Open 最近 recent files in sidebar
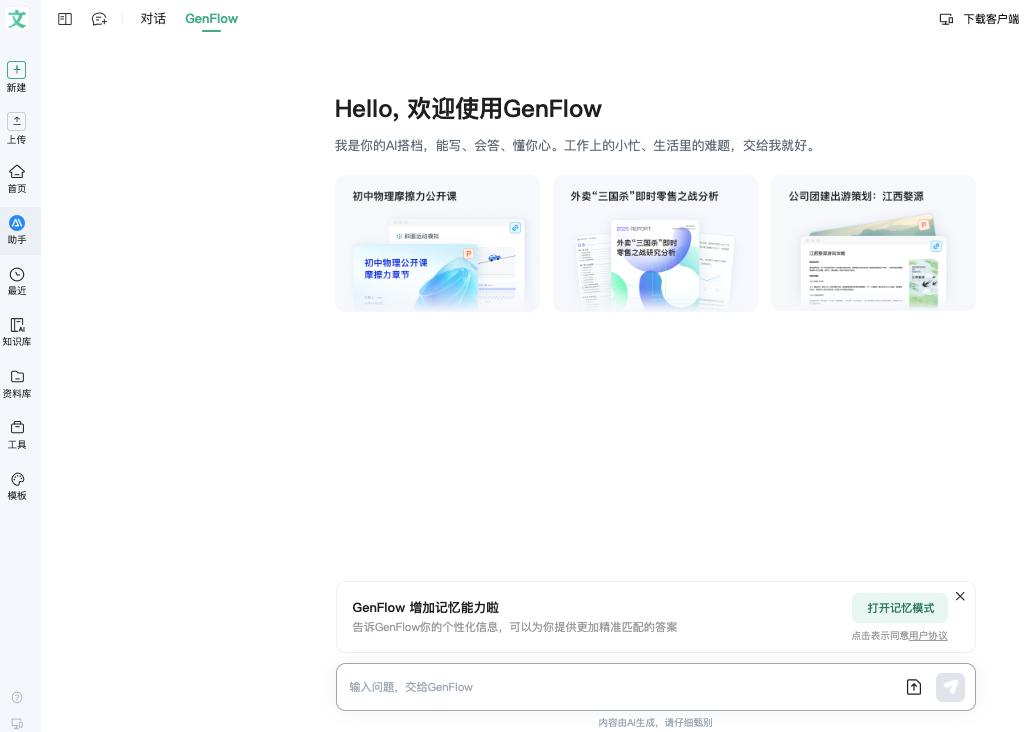This screenshot has width=1032, height=732. (17, 275)
